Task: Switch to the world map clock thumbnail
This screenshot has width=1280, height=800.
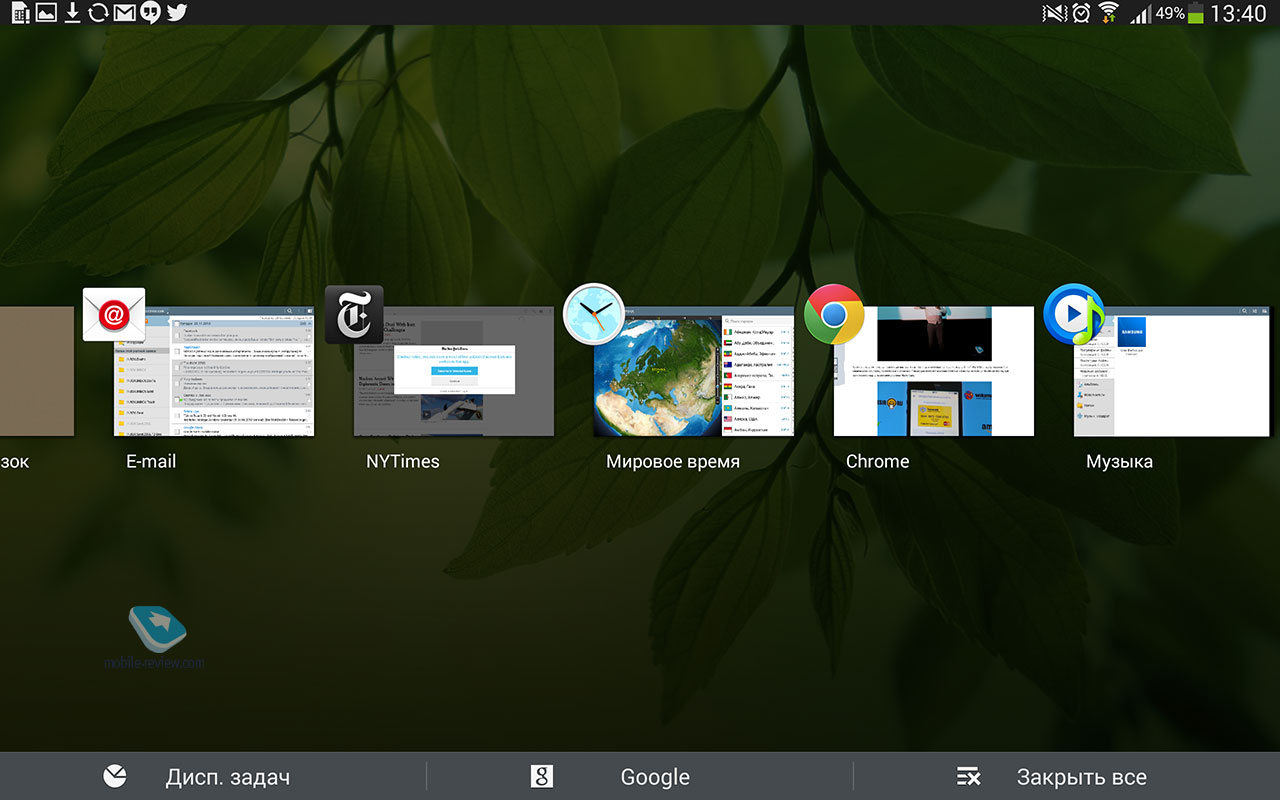Action: pyautogui.click(x=694, y=371)
